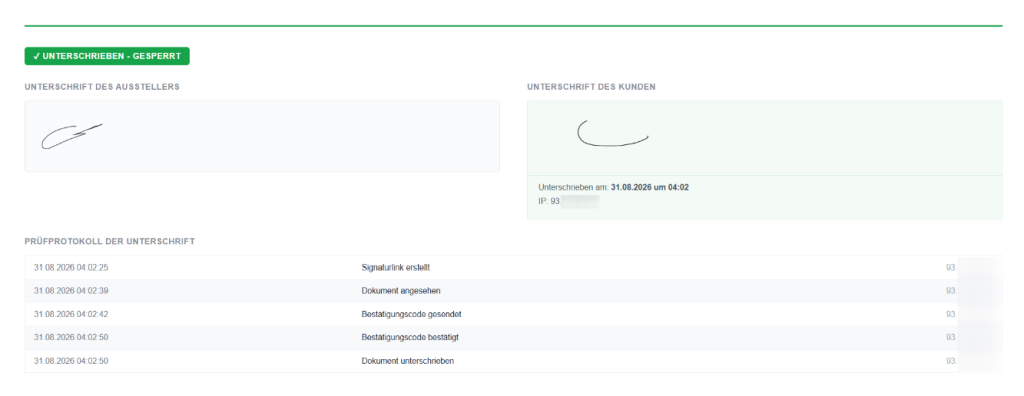The image size is (1024, 396).
Task: Click the checkmark in the green signed badge
Action: [x=36, y=57]
